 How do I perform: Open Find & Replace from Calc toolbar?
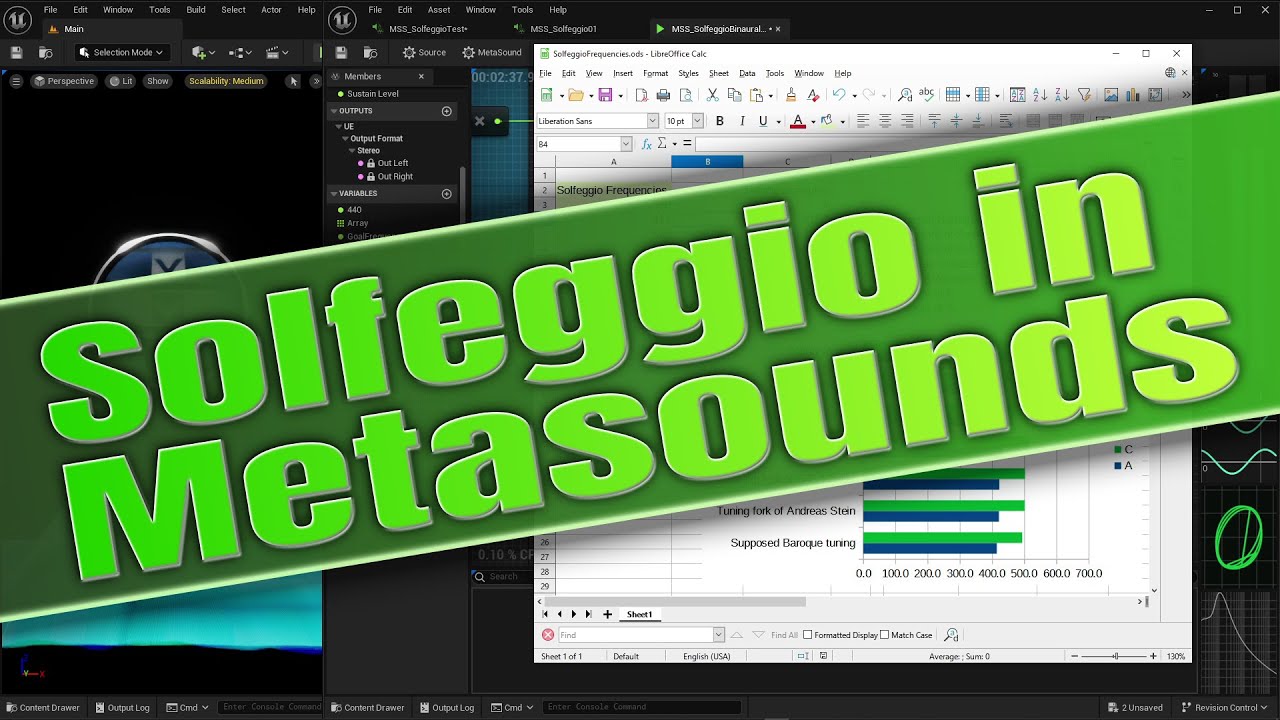(904, 95)
